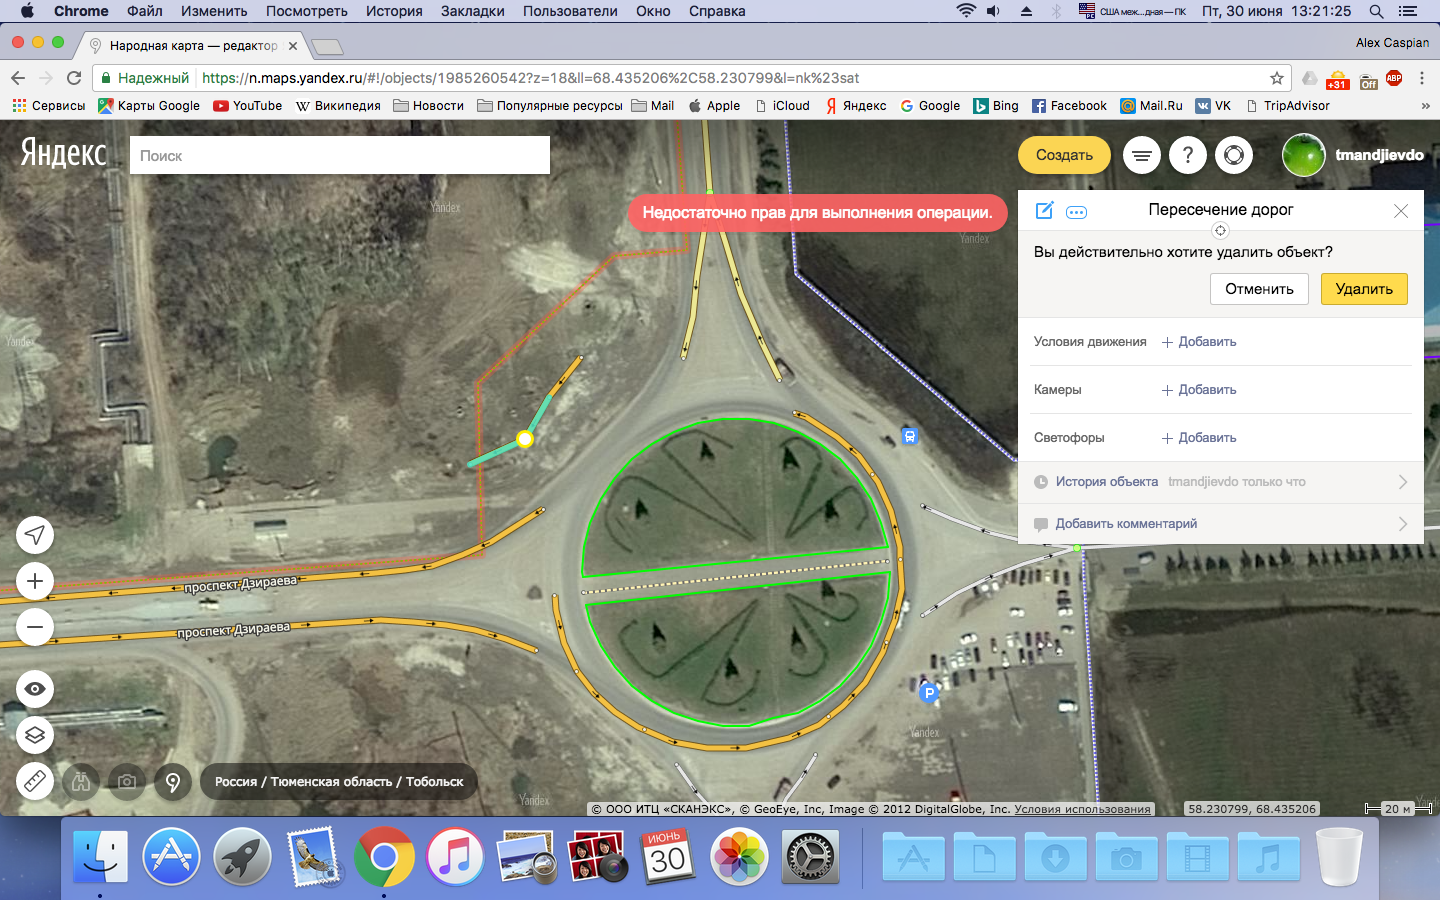This screenshot has width=1440, height=900.
Task: Click the parking P icon on map
Action: click(929, 693)
